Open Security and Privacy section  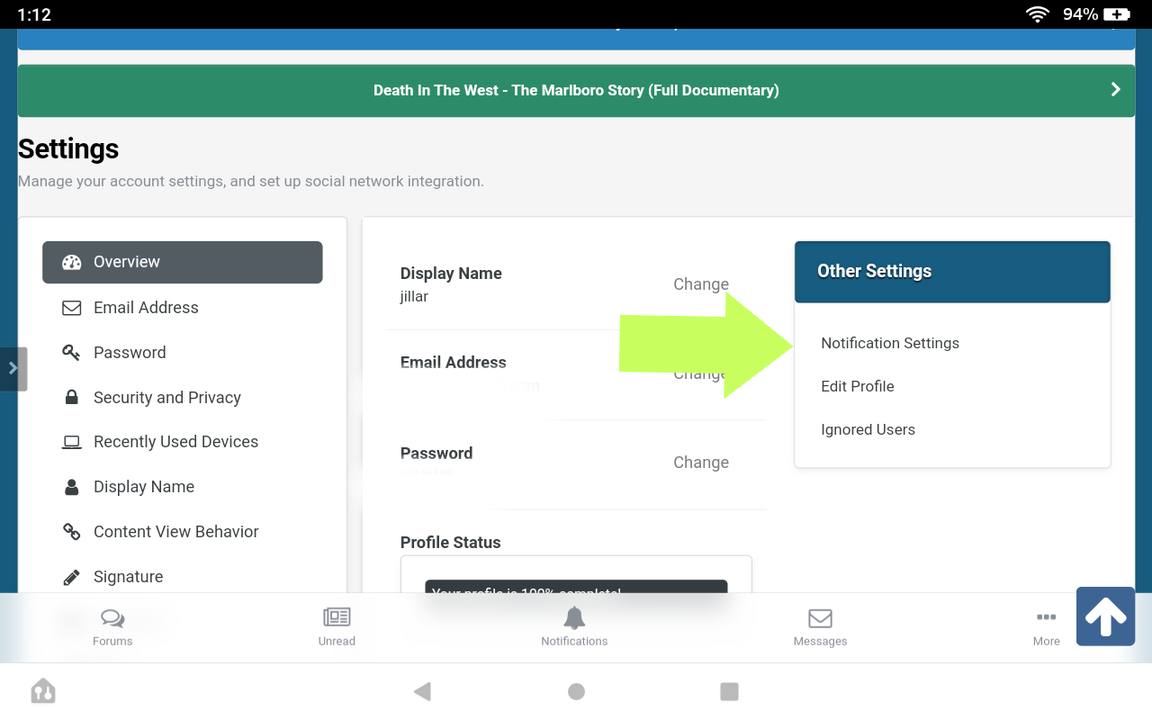tap(167, 398)
